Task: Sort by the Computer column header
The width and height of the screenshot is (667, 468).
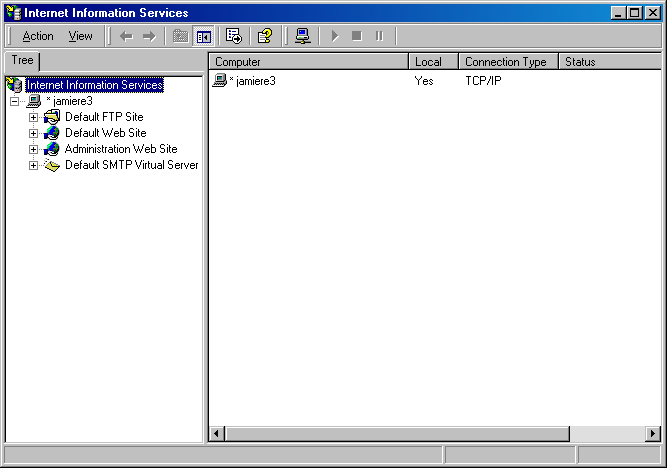Action: click(308, 62)
